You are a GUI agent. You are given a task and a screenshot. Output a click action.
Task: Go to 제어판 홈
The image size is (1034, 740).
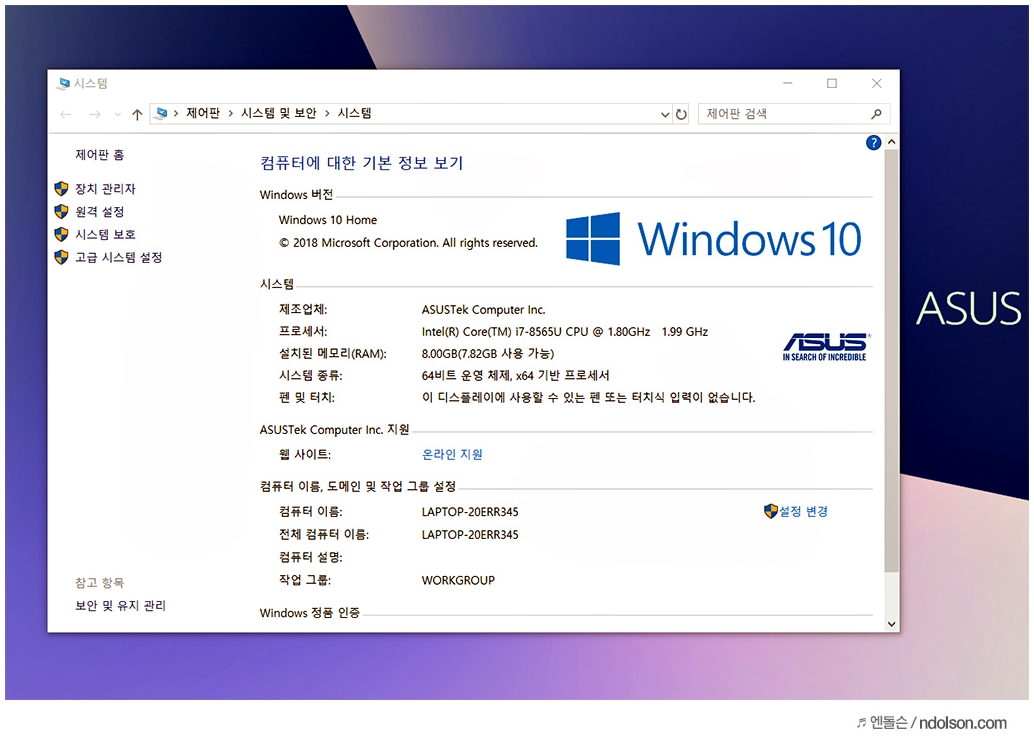pos(100,155)
